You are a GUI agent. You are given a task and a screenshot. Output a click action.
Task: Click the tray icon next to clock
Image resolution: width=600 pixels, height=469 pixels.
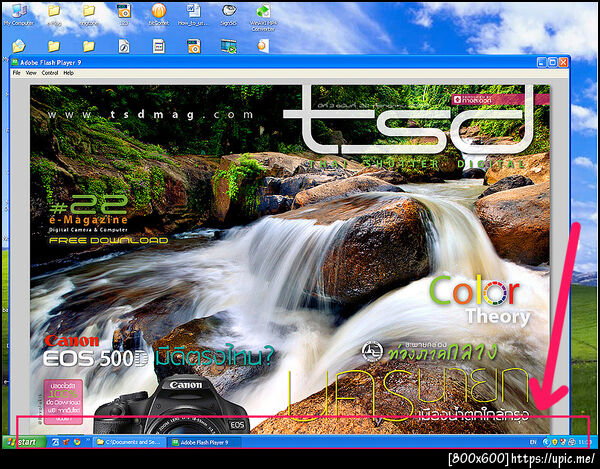coord(572,442)
